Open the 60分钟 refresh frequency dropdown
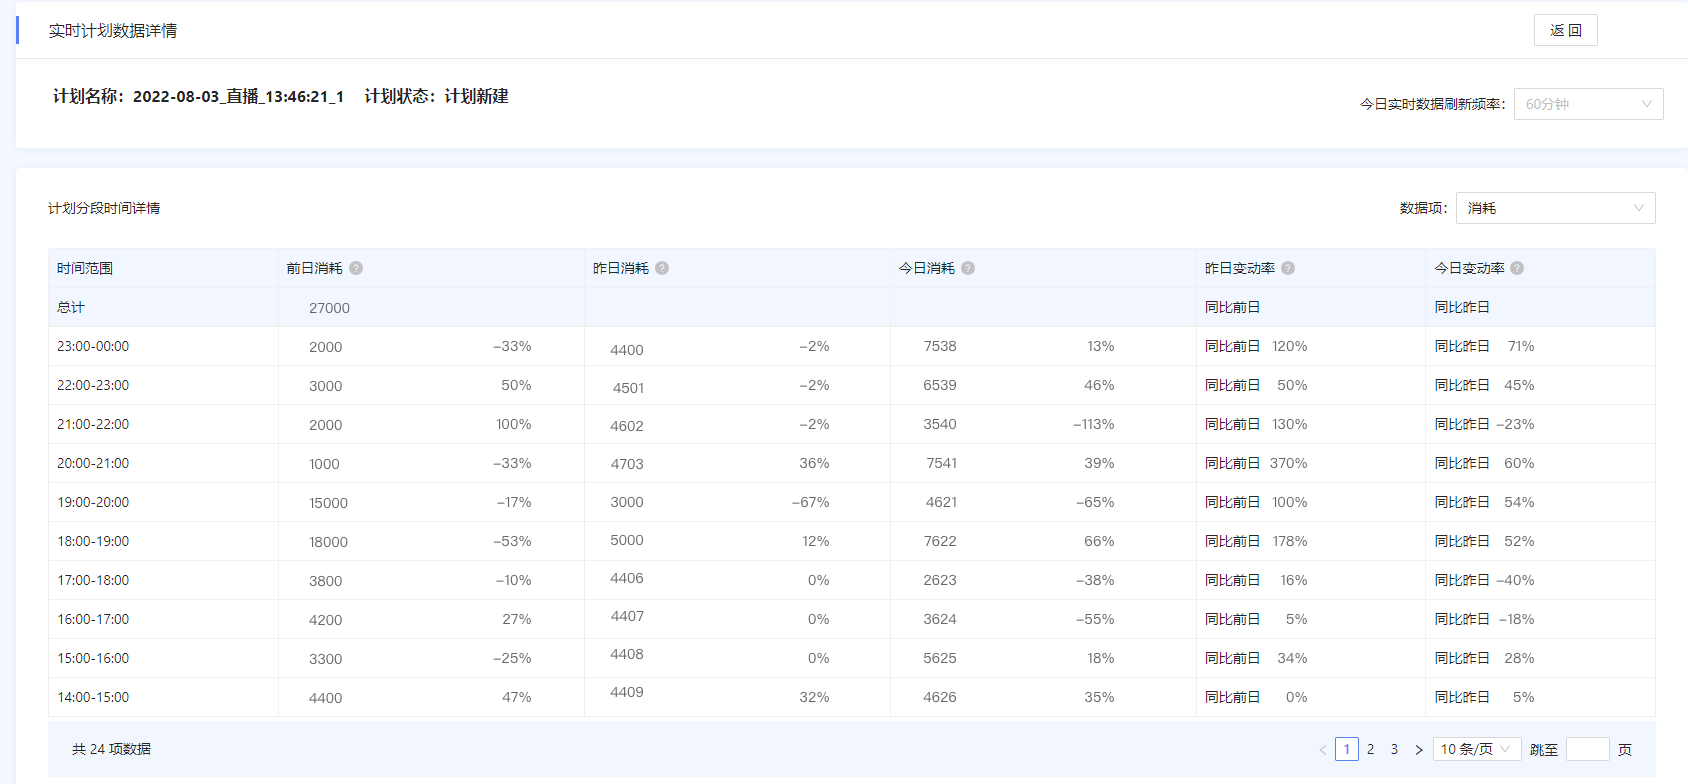Screen dimensions: 1688x784 [1588, 104]
